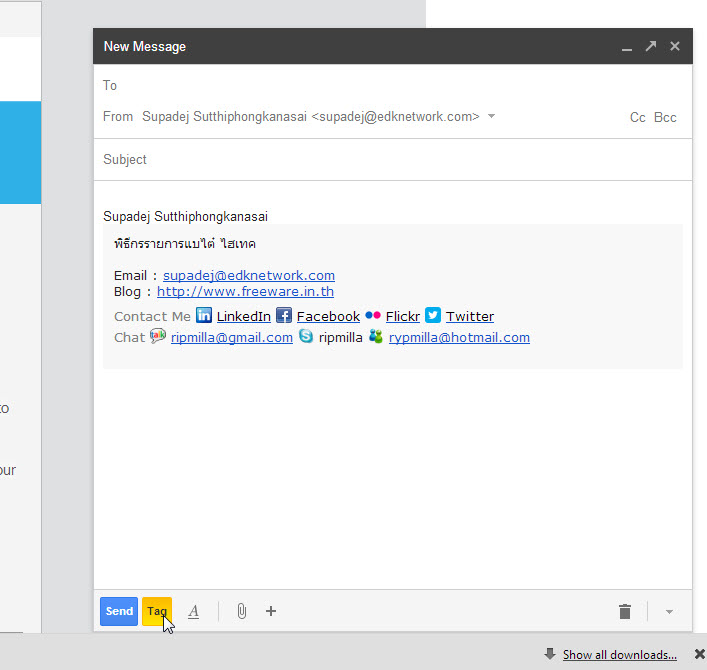This screenshot has height=670, width=707.
Task: Click the plus insert options icon
Action: pyautogui.click(x=271, y=611)
